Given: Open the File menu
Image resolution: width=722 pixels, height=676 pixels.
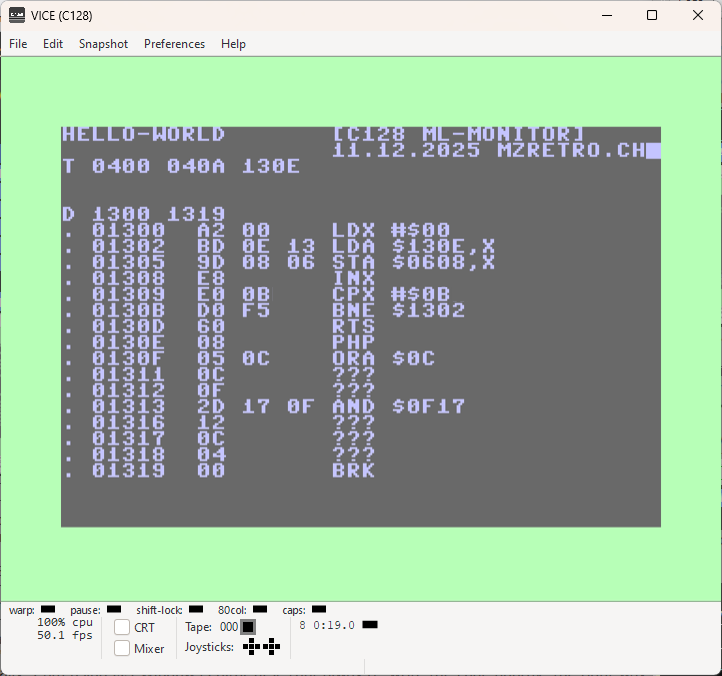Looking at the screenshot, I should [x=18, y=44].
